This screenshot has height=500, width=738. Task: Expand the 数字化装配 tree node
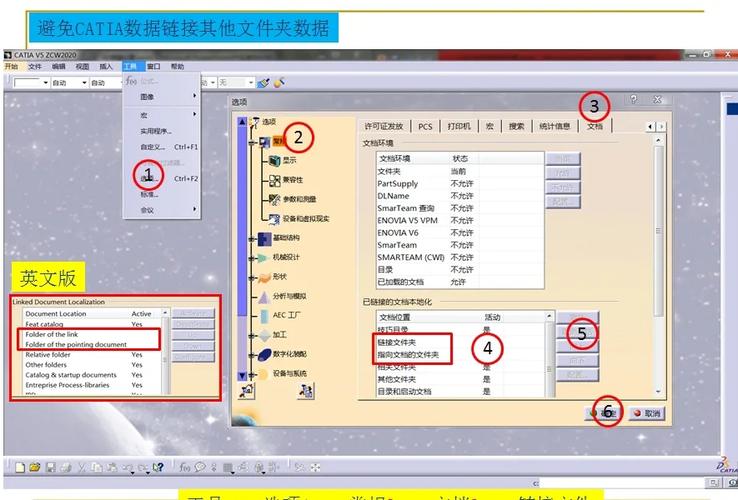(x=252, y=355)
